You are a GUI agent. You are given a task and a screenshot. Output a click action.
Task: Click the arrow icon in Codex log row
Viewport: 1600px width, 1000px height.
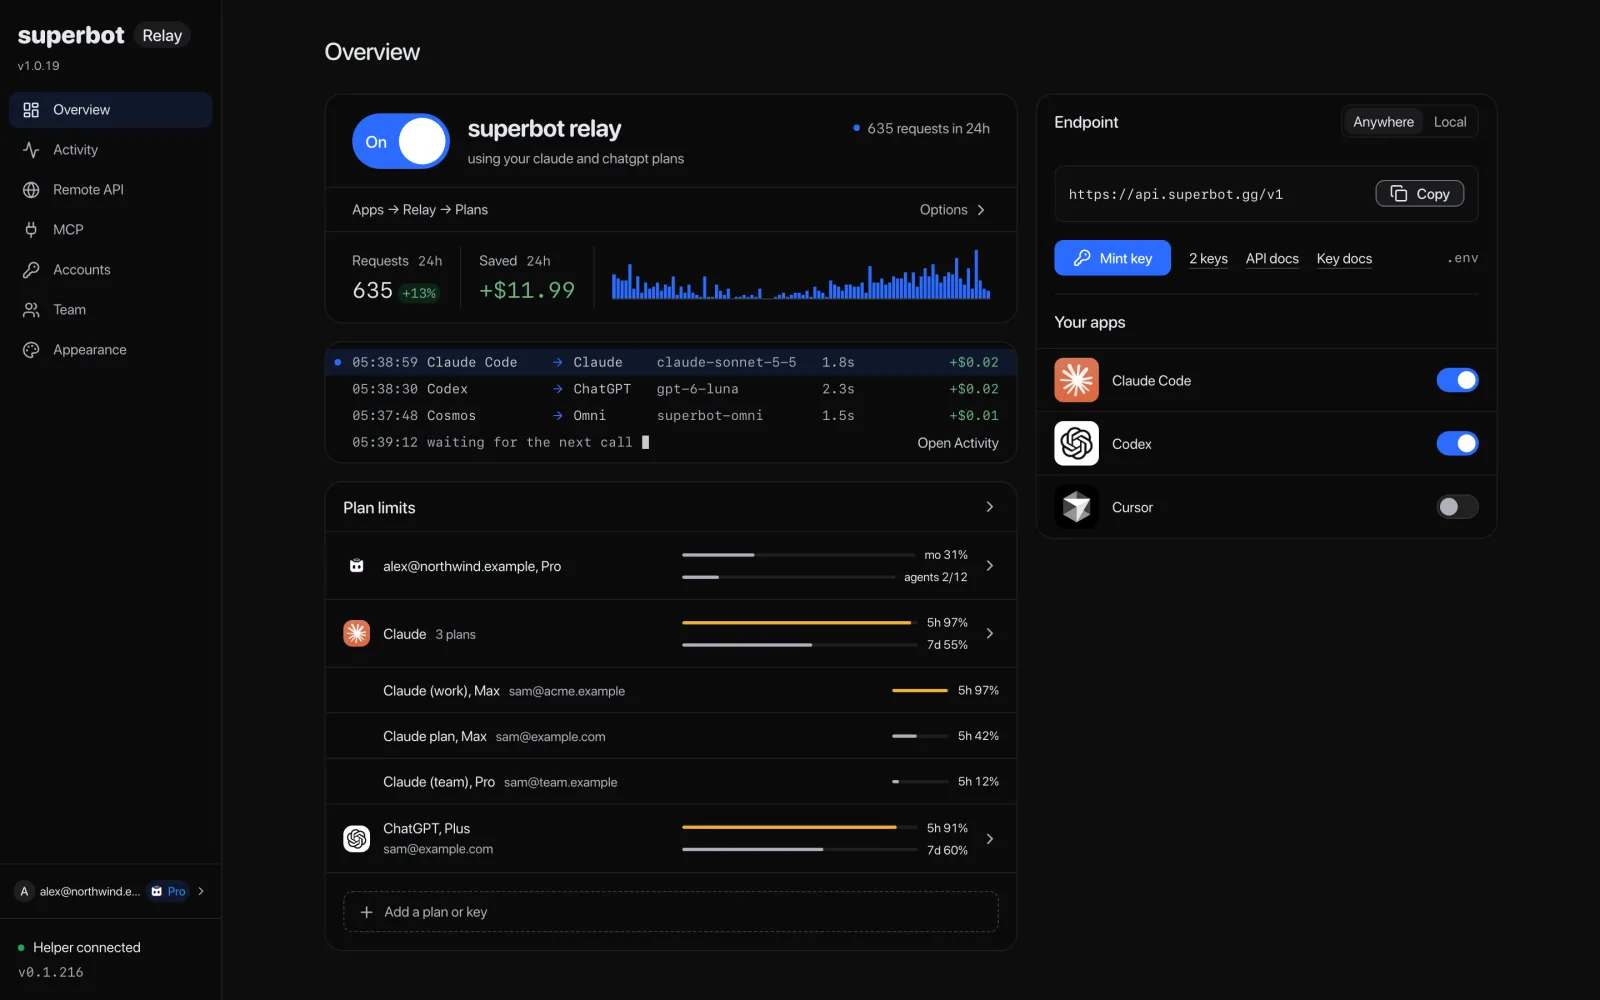click(x=558, y=389)
